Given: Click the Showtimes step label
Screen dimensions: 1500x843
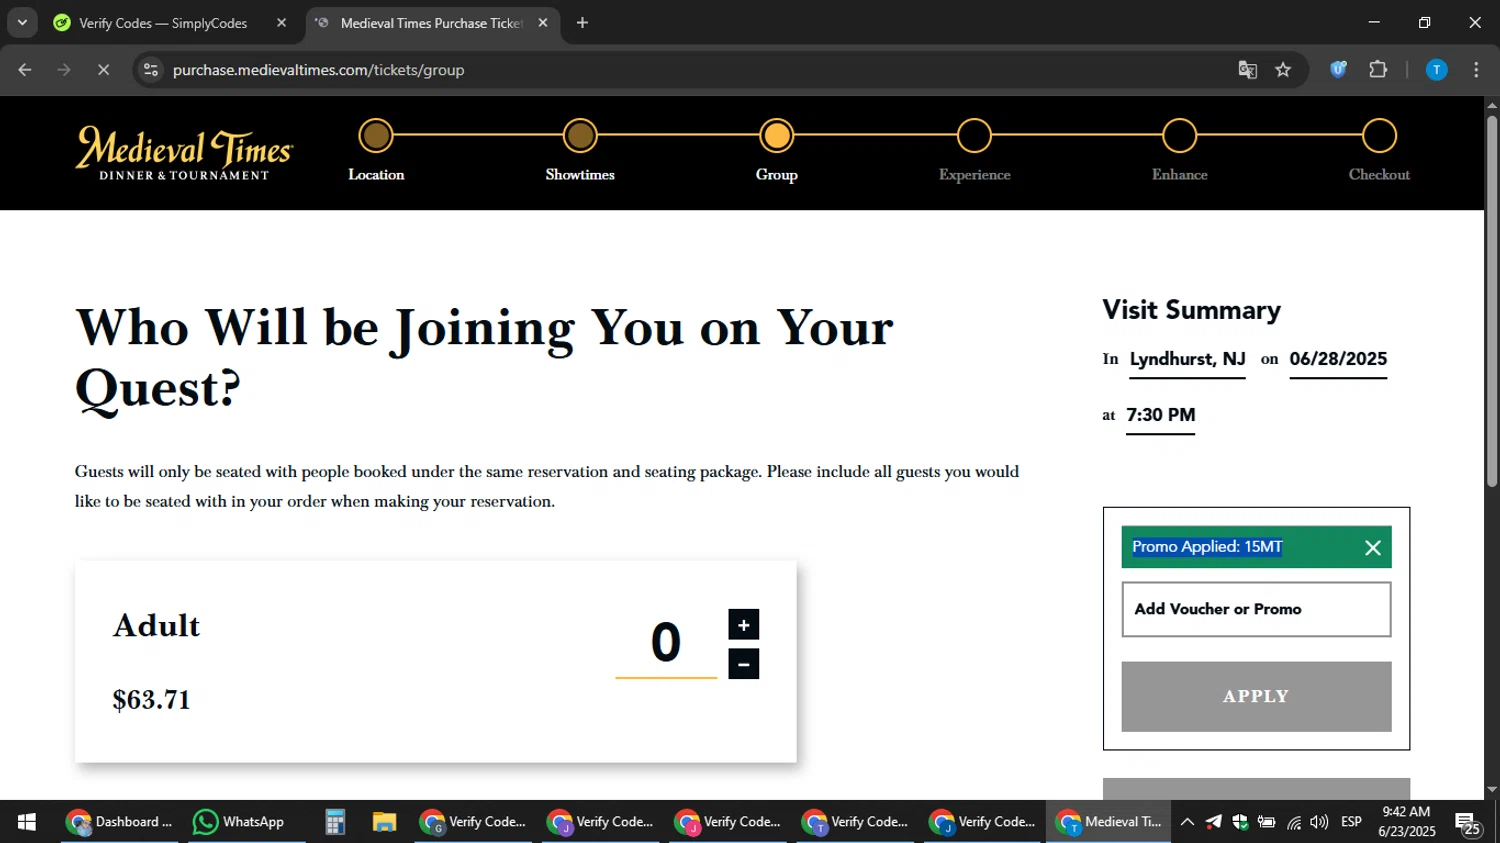Looking at the screenshot, I should [580, 174].
